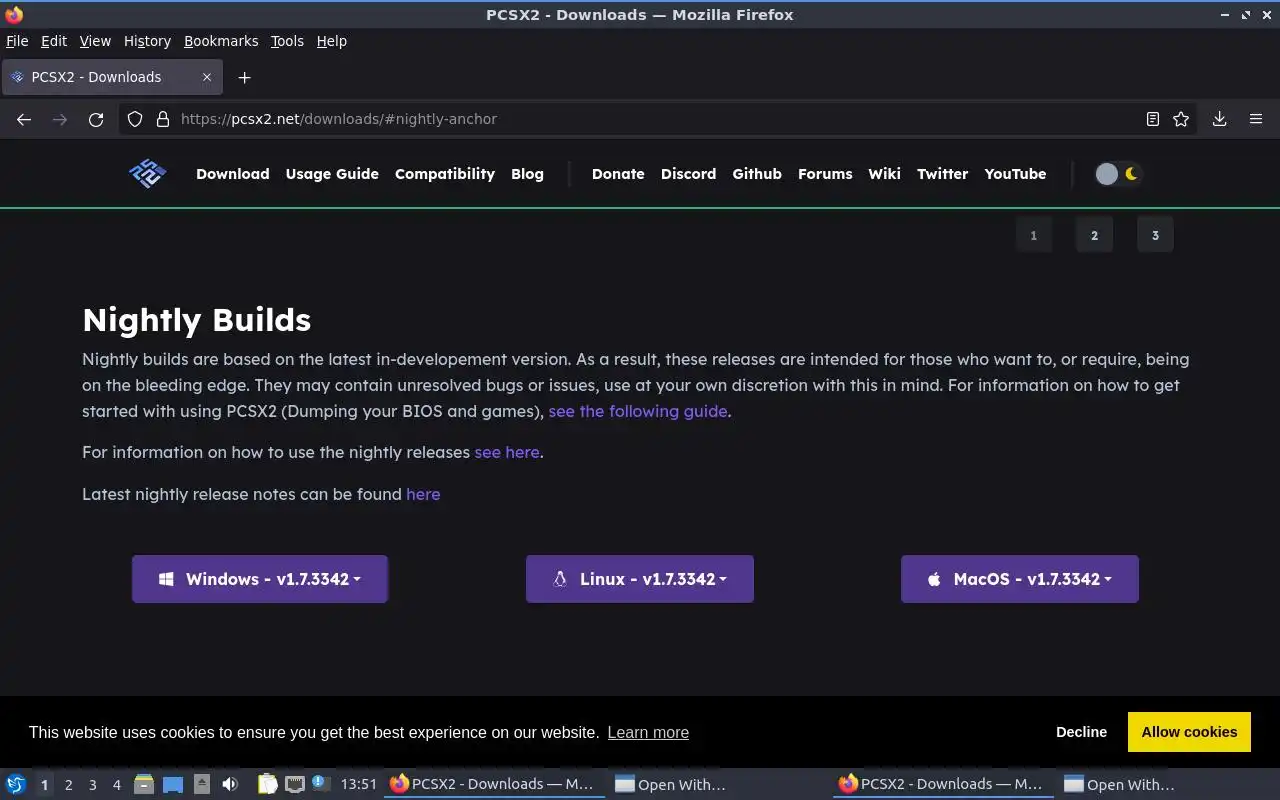The height and width of the screenshot is (800, 1280).
Task: Open the Twitter link
Action: [x=943, y=174]
